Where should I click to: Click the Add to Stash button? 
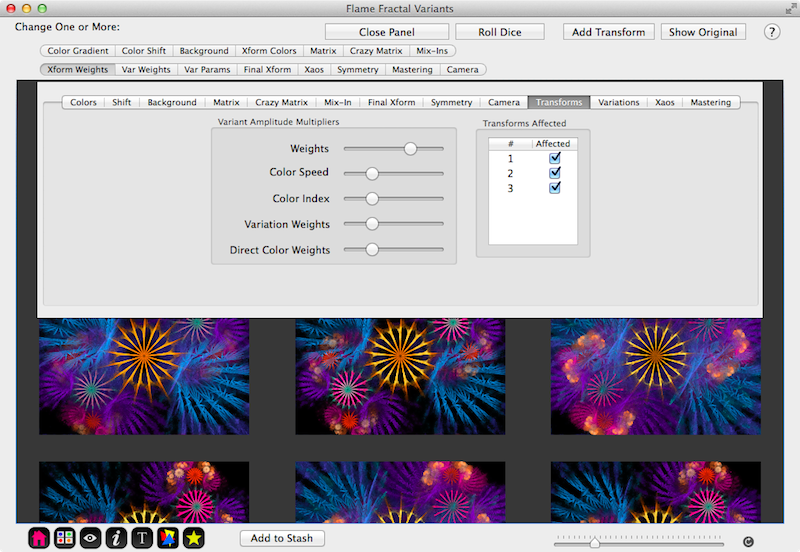tap(282, 538)
